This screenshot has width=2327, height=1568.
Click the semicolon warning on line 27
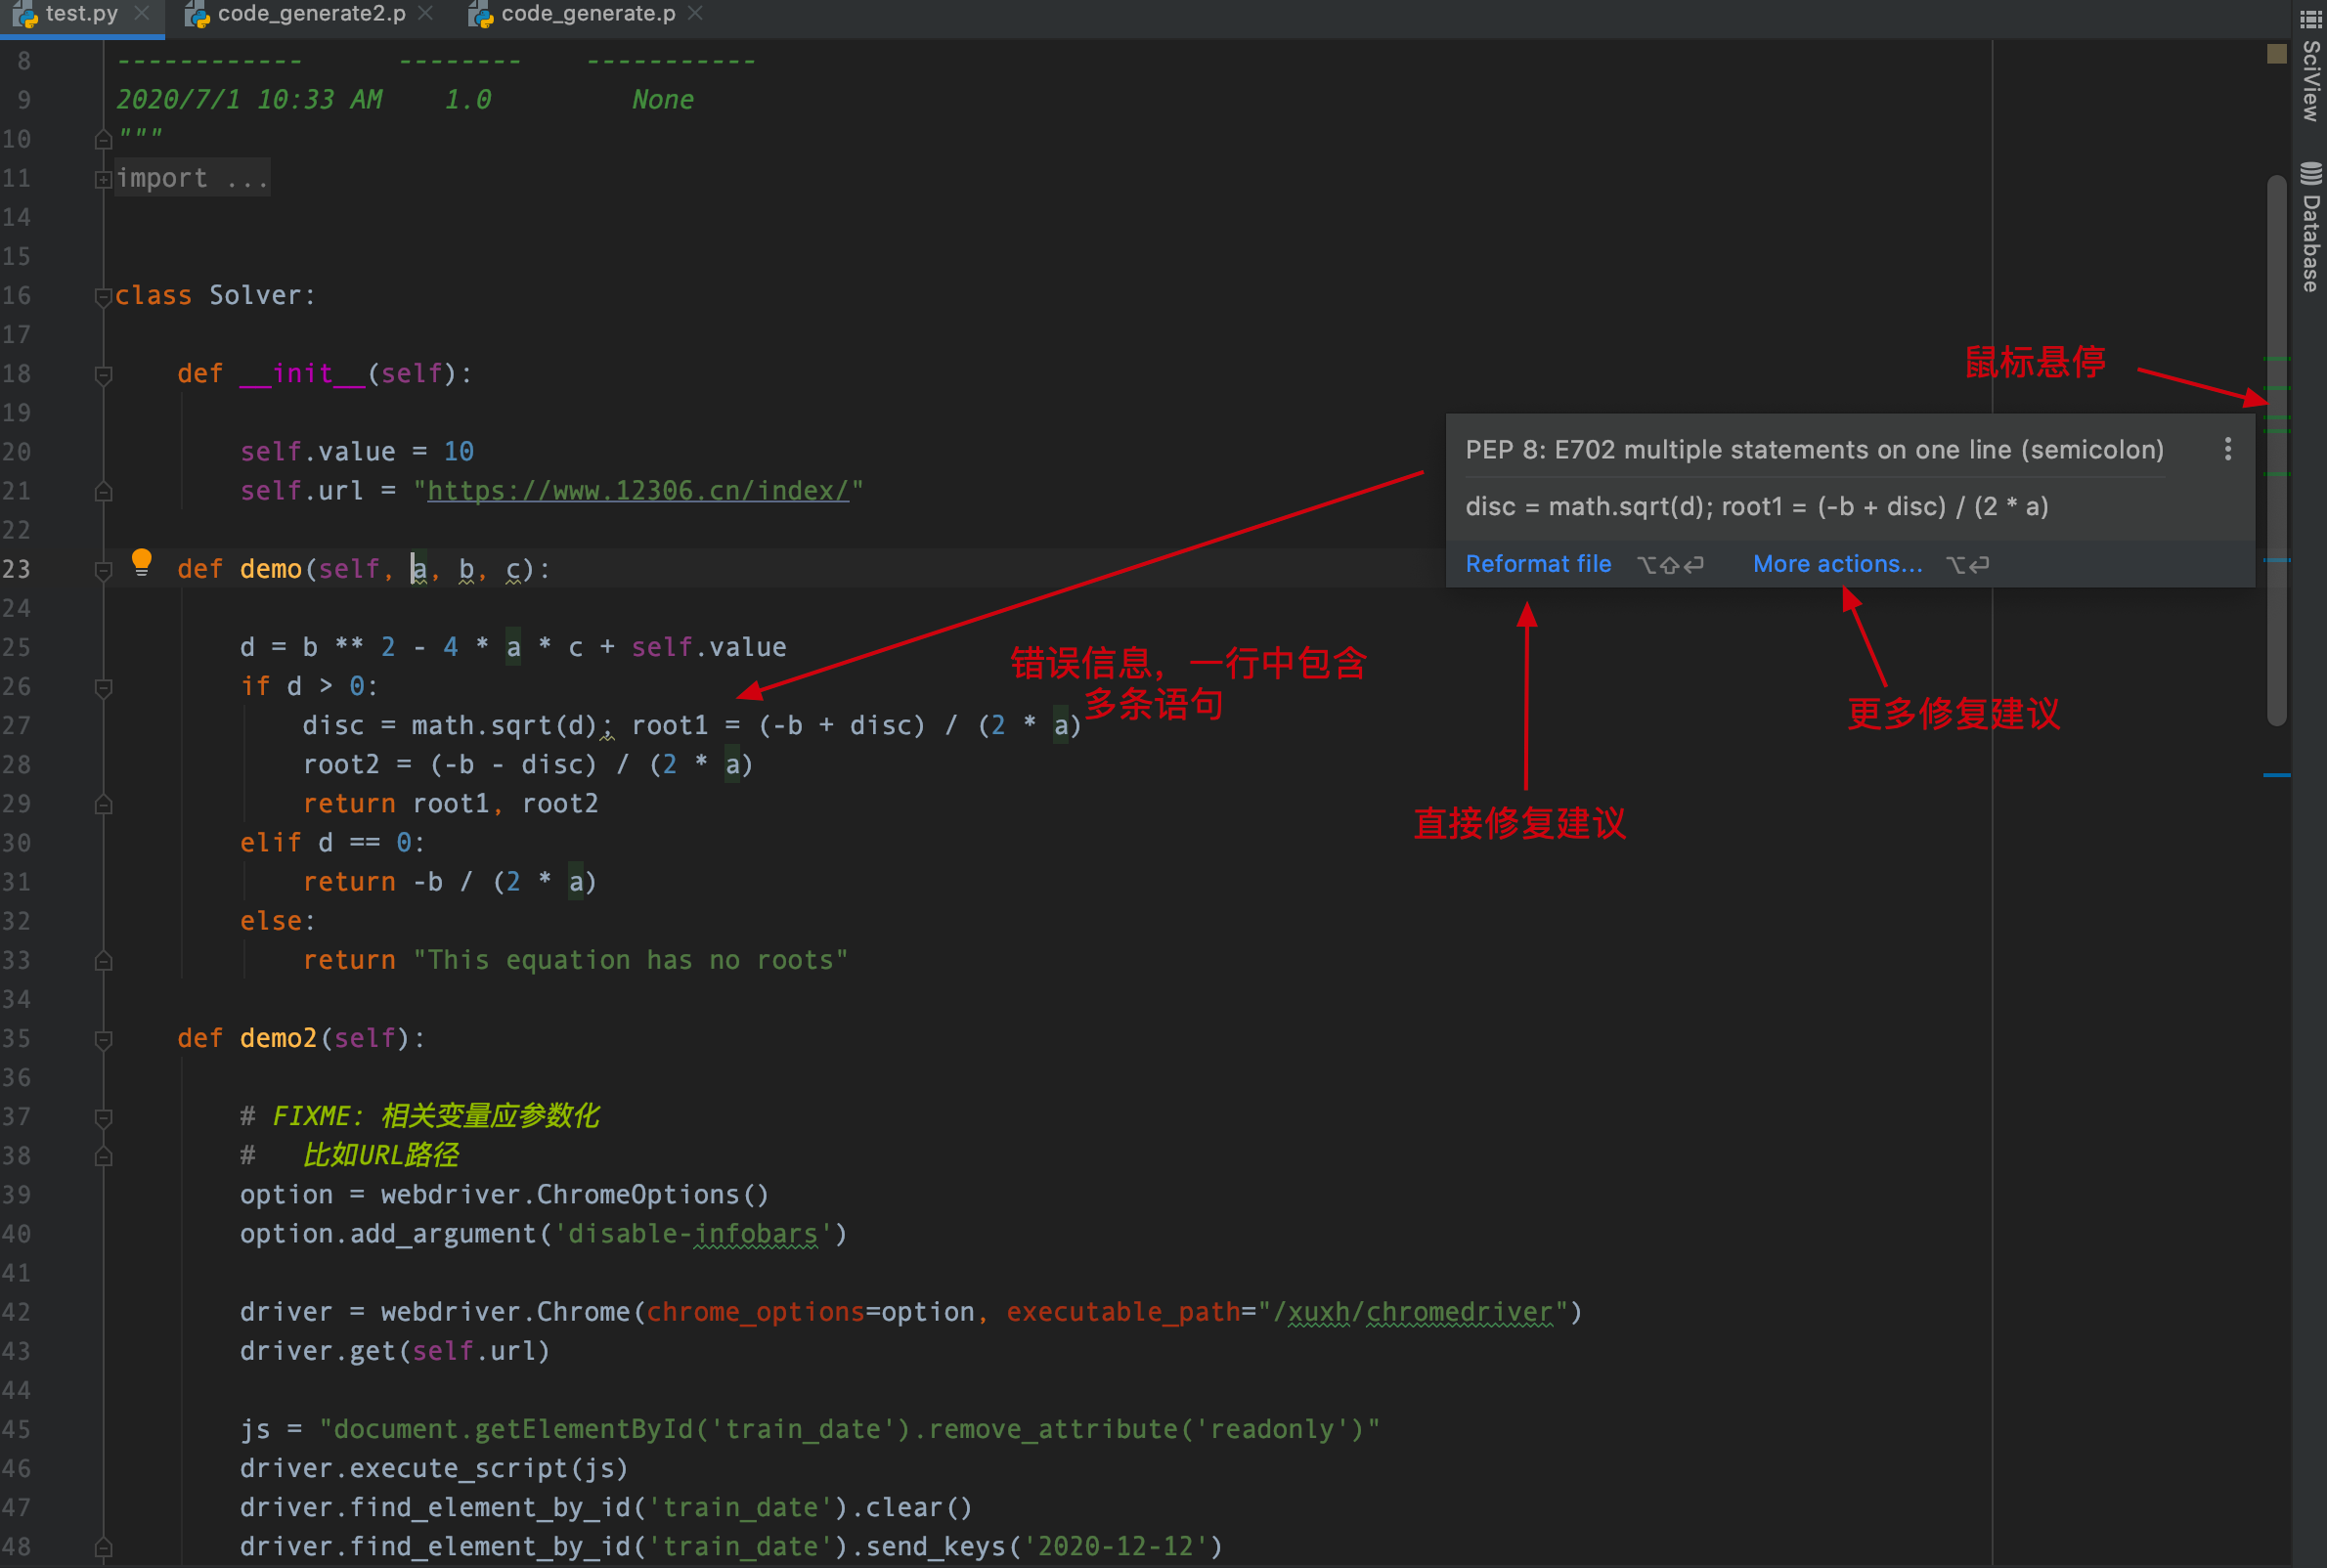607,728
